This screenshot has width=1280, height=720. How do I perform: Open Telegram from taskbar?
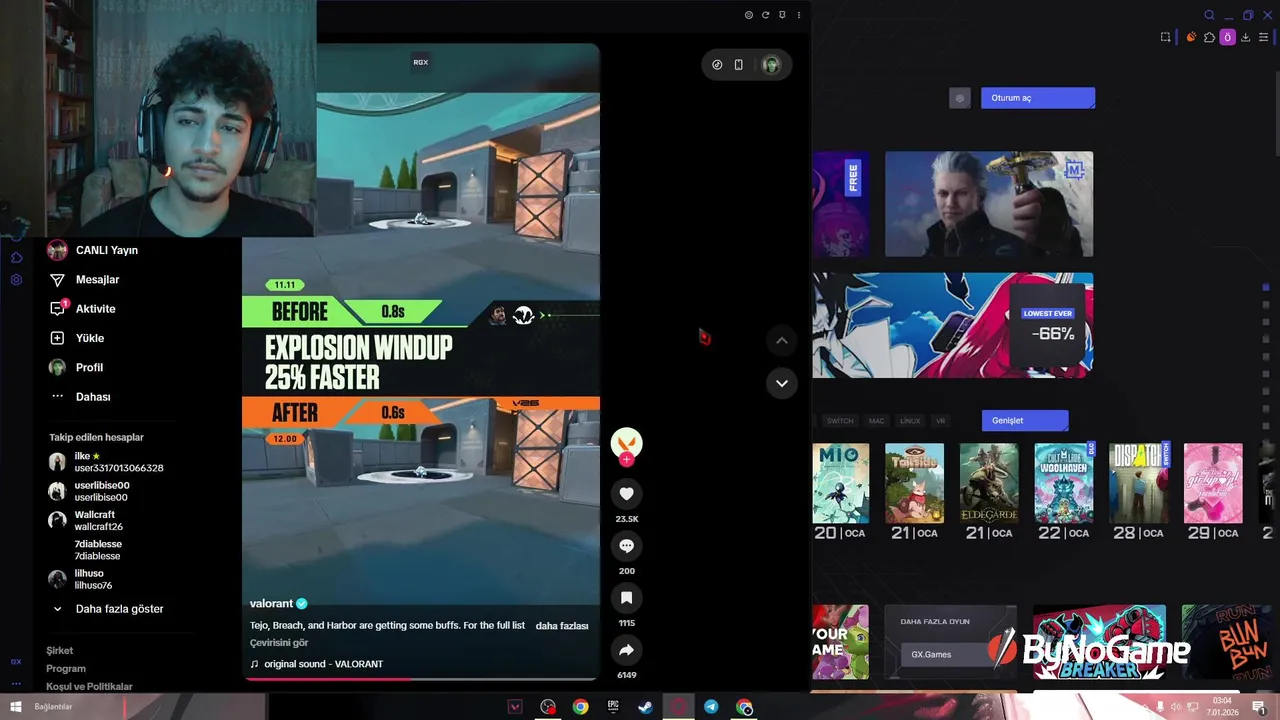point(711,707)
